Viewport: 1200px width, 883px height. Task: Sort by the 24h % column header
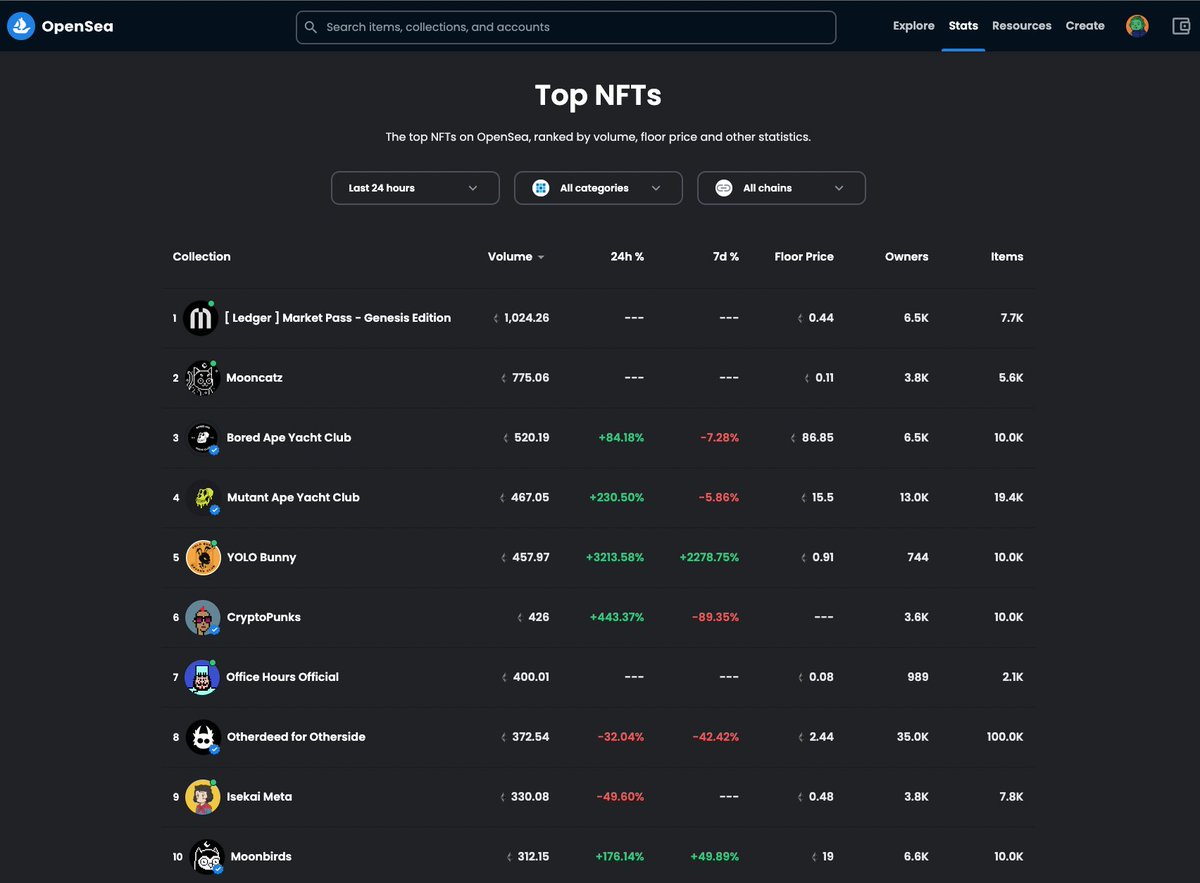point(627,257)
